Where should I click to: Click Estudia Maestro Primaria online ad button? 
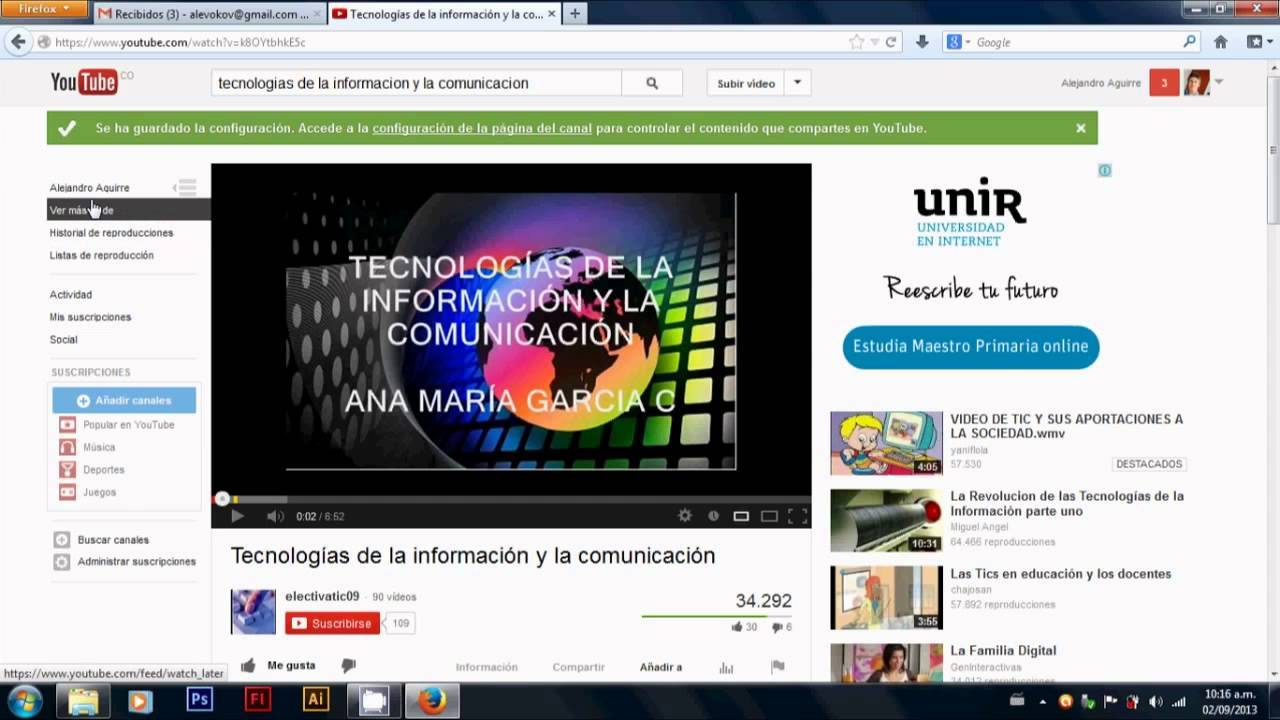971,347
